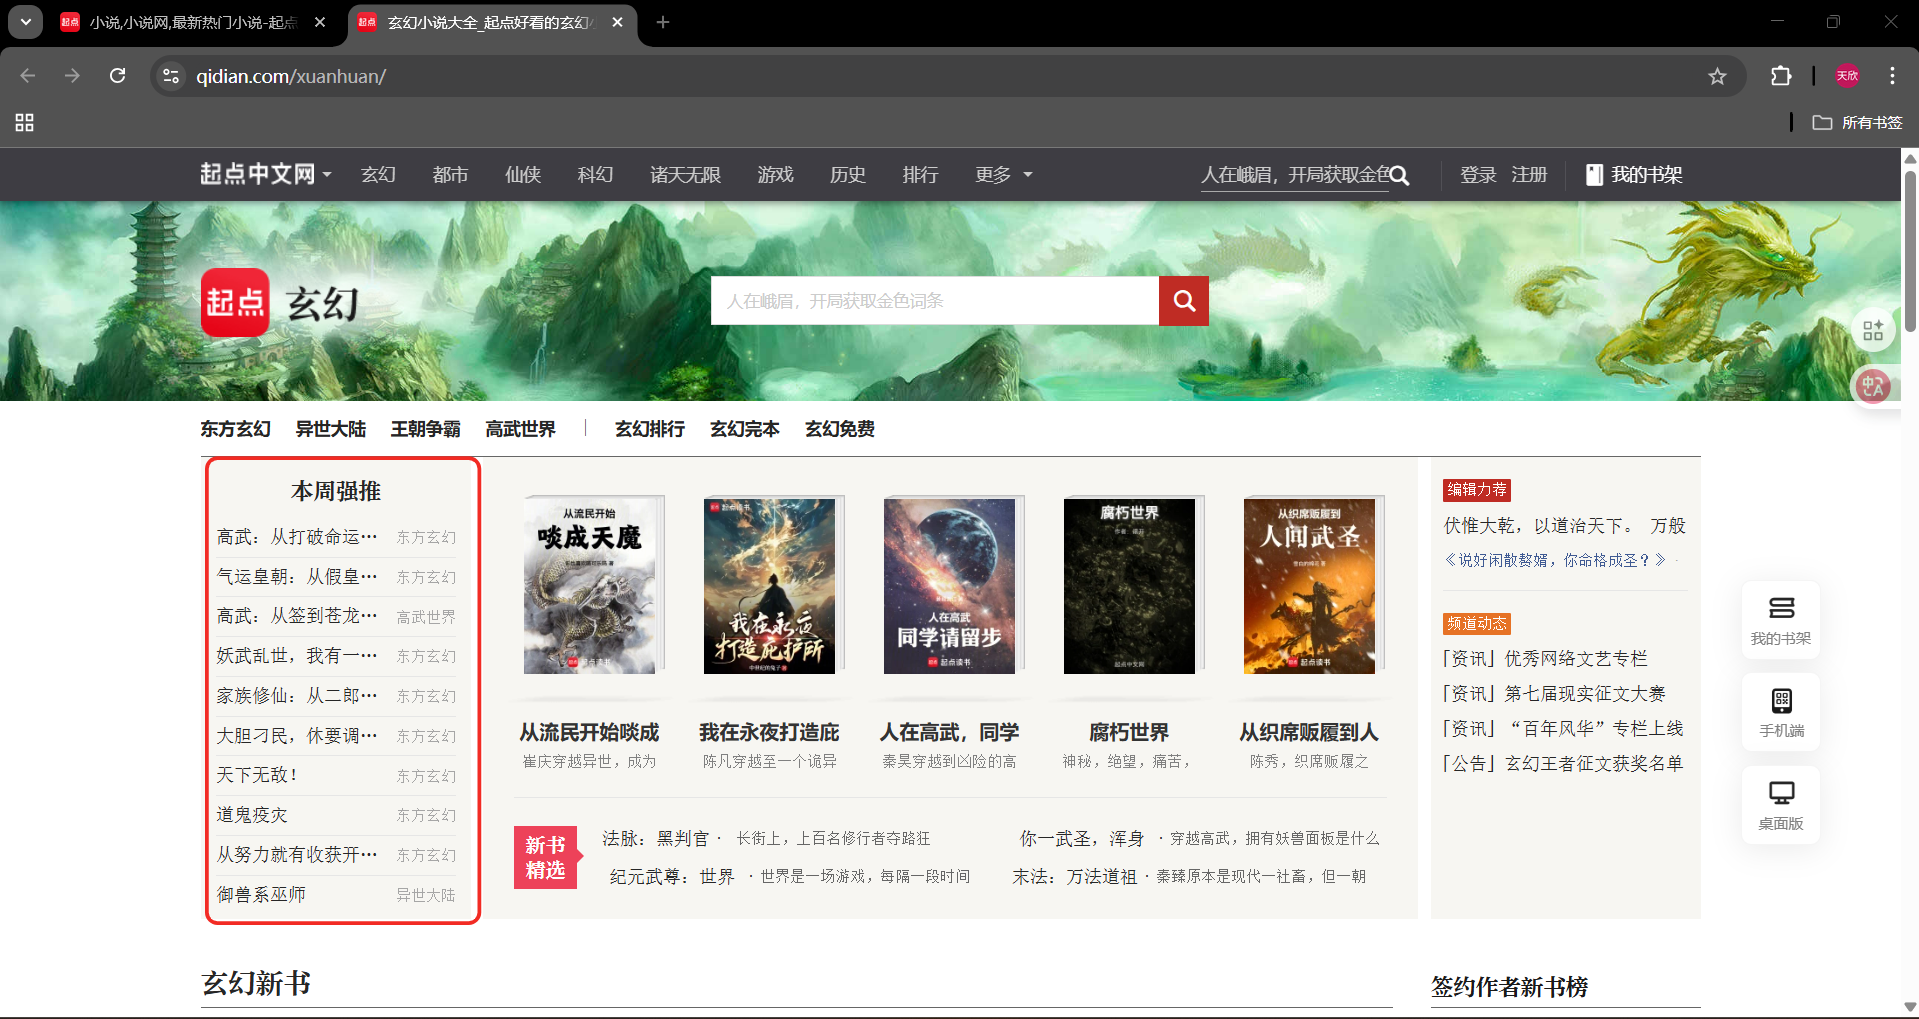Open the 高武世界 subcategory
The image size is (1919, 1019).
(520, 429)
